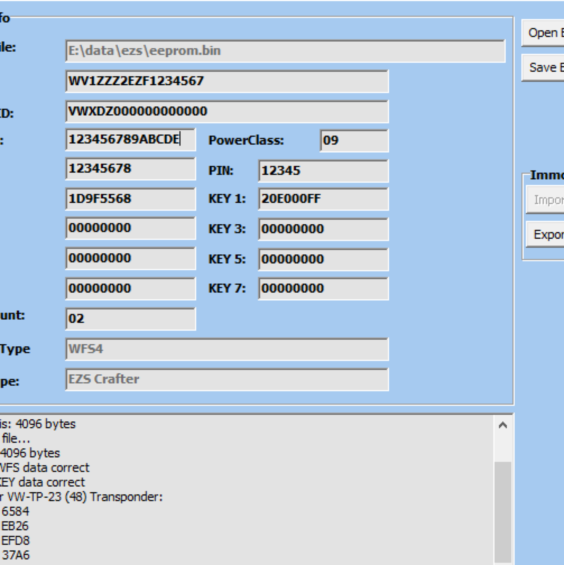
Task: Click the 00000000 field preceding the KEY 3 label
Action: click(130, 228)
